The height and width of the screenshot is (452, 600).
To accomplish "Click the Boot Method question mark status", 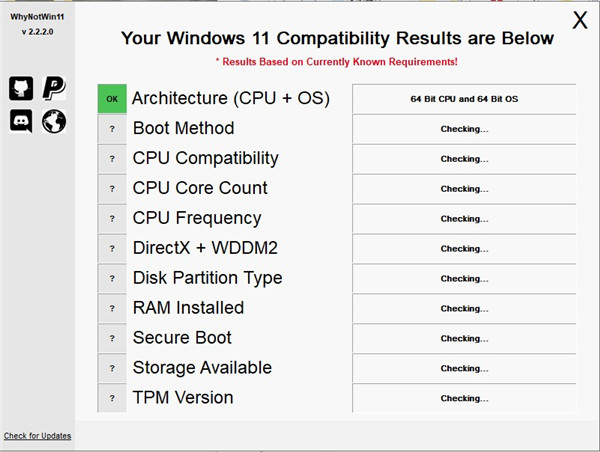I will click(112, 129).
